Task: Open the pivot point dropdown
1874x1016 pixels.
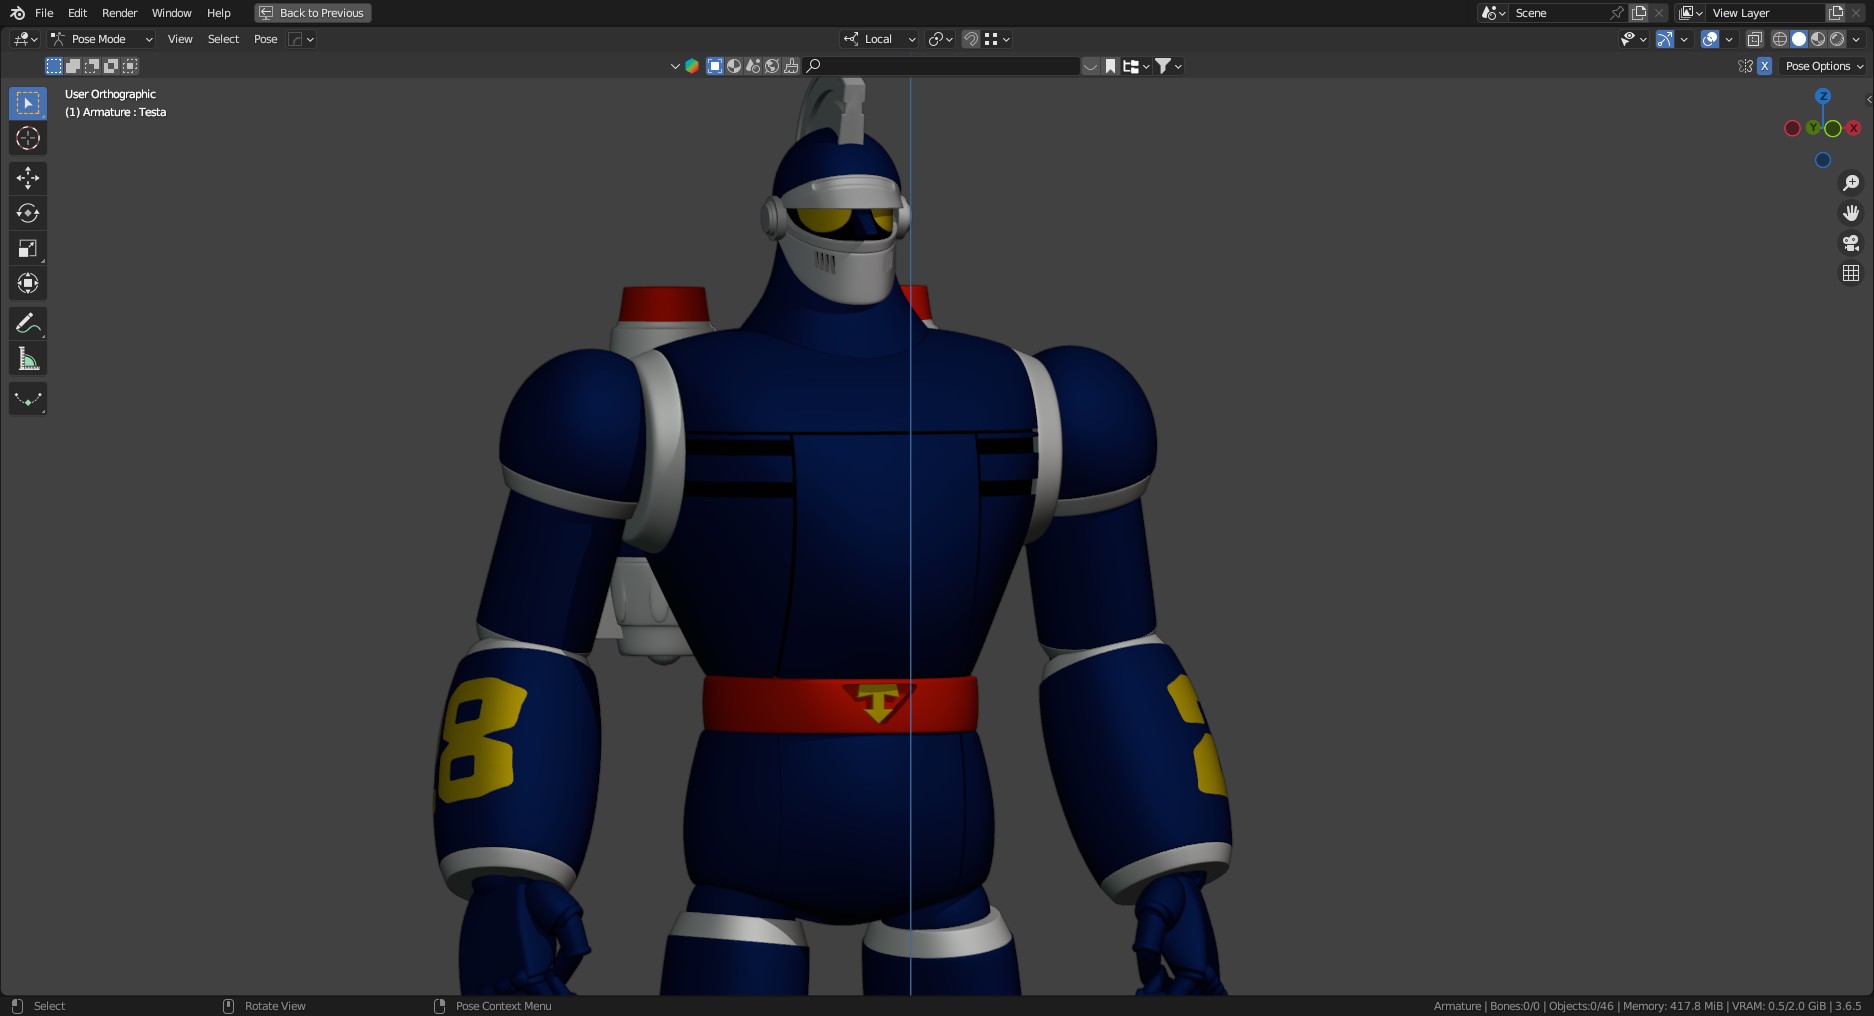Action: click(941, 39)
